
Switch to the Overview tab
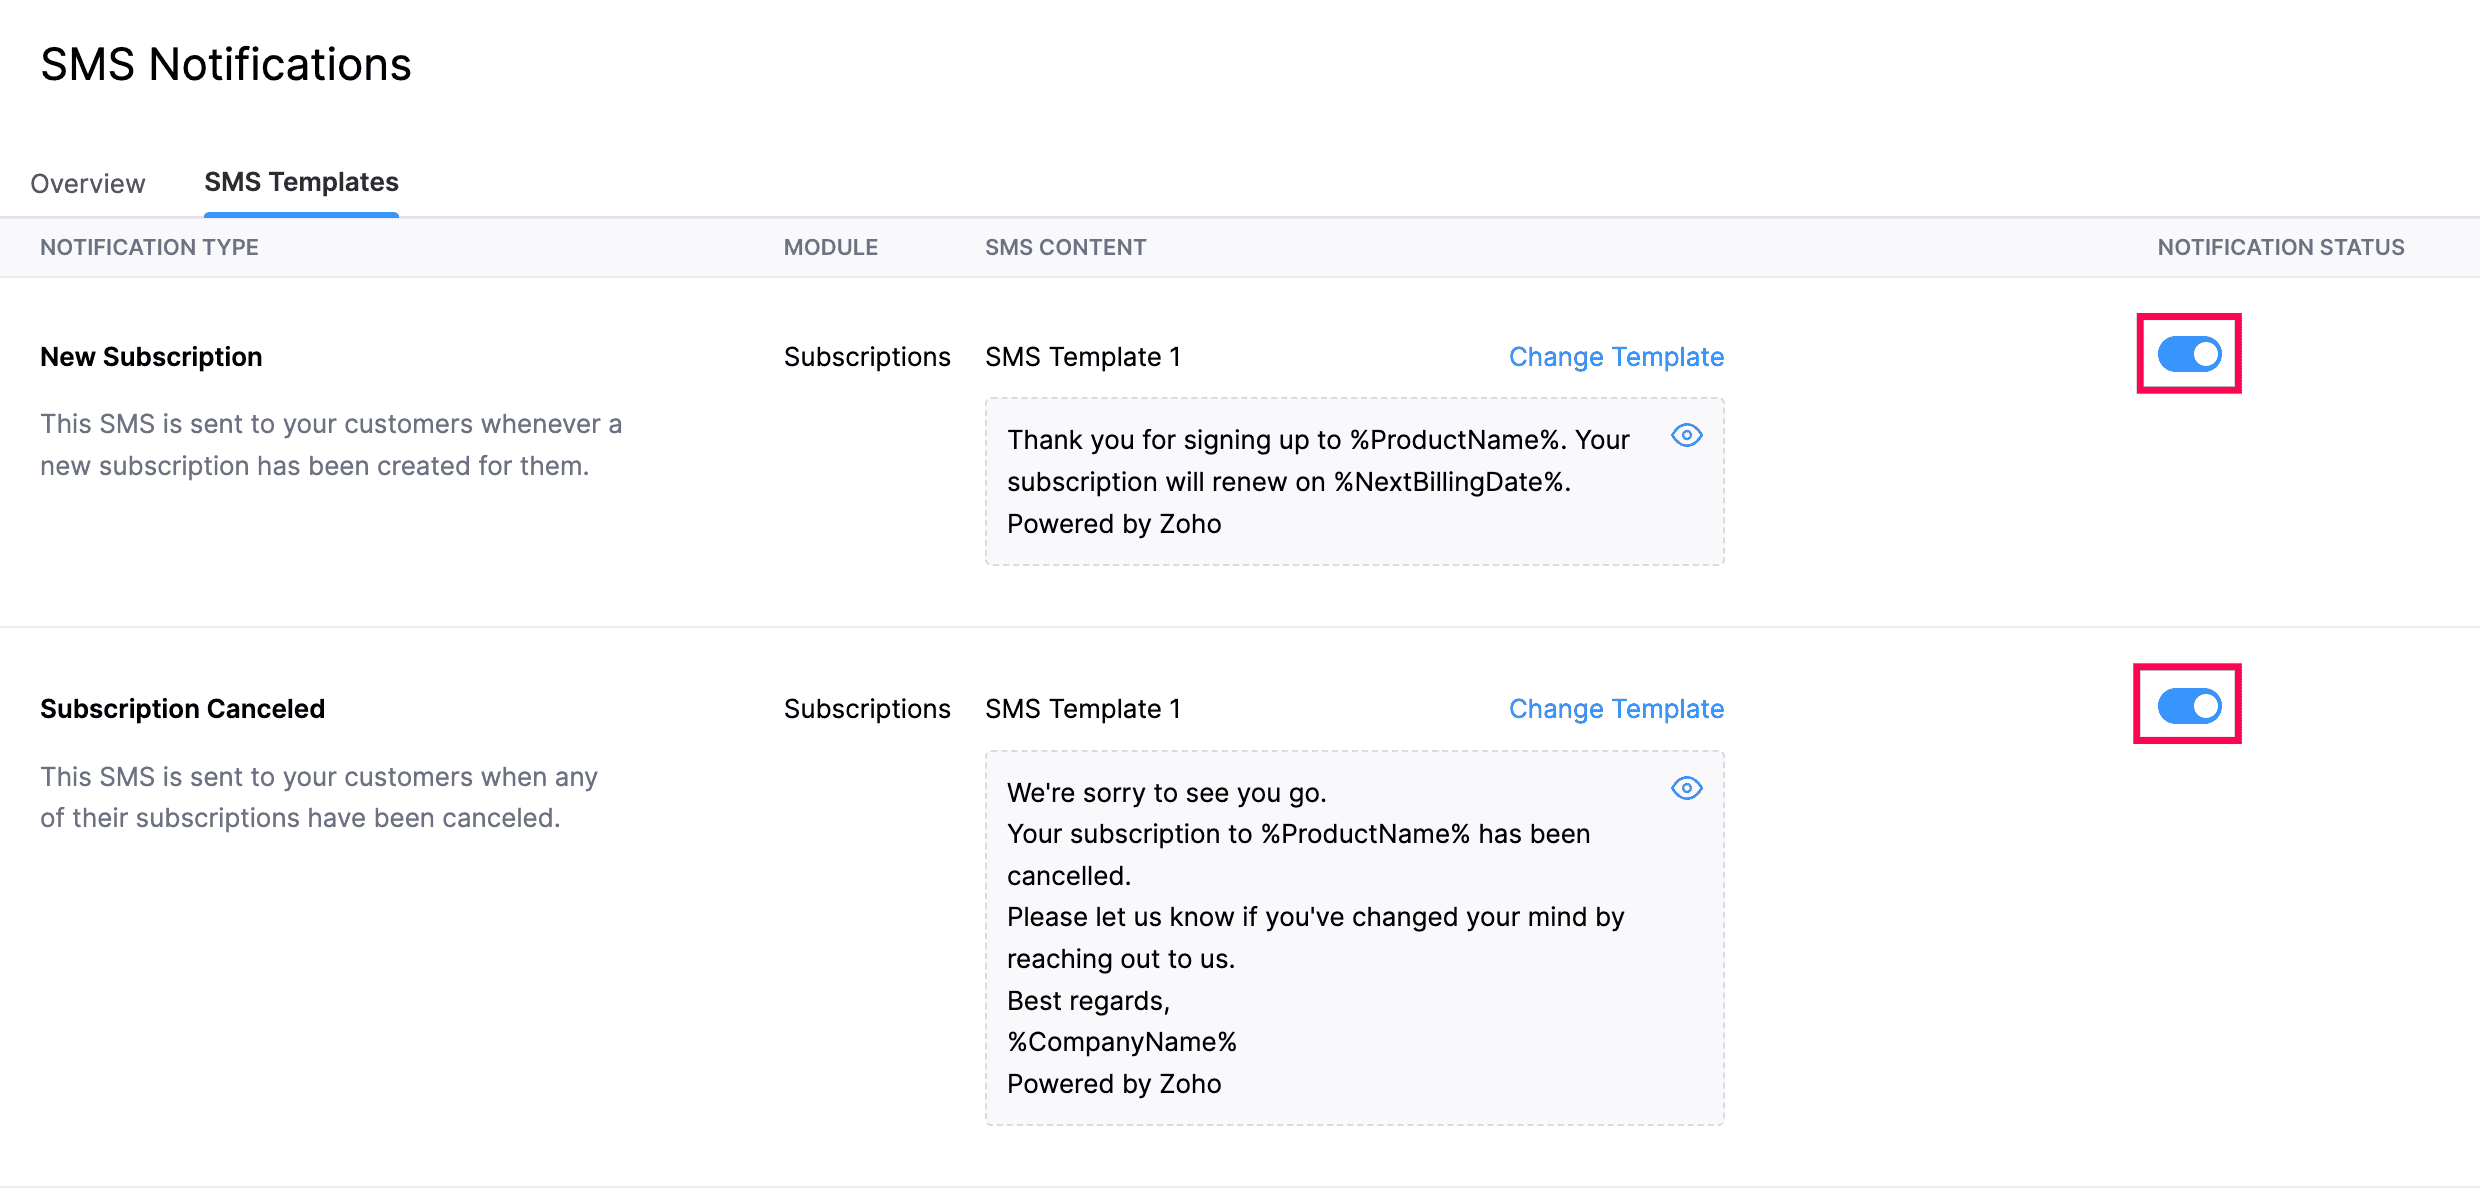tap(88, 183)
